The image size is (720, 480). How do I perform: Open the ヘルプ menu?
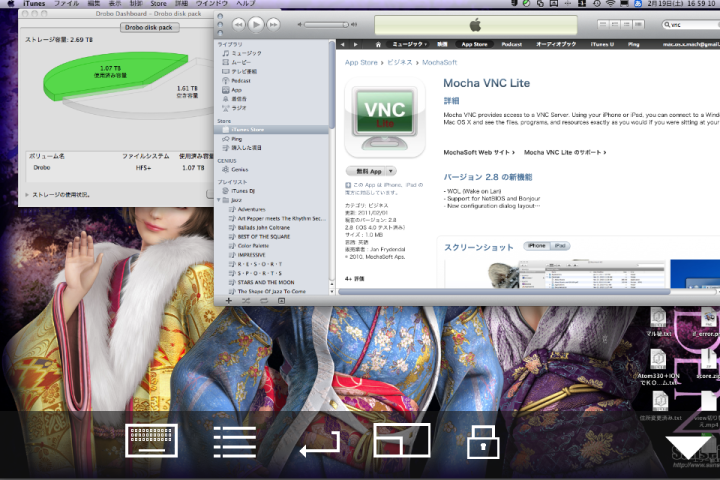(246, 4)
